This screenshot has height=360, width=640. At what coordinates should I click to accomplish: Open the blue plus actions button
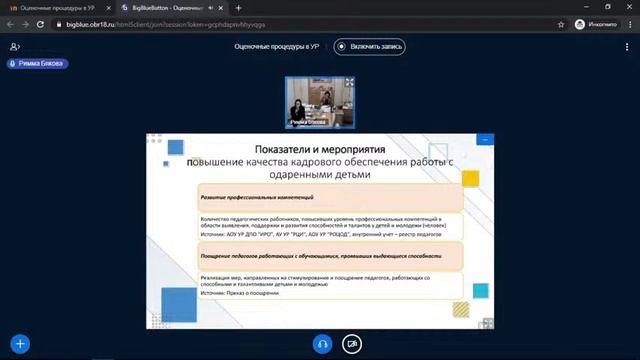click(20, 344)
